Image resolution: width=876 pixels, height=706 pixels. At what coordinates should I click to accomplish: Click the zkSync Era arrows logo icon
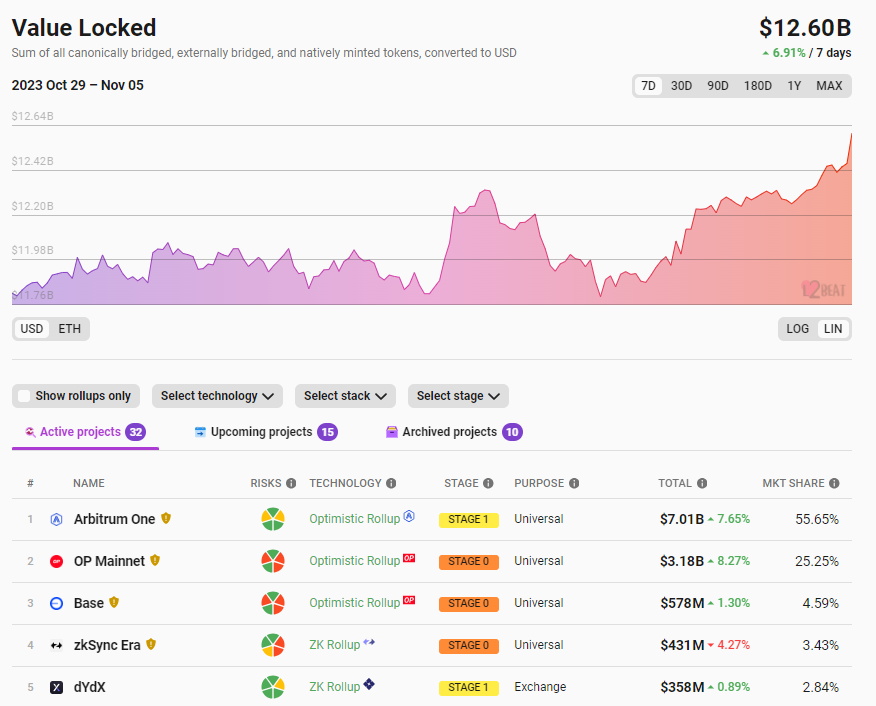pos(57,645)
